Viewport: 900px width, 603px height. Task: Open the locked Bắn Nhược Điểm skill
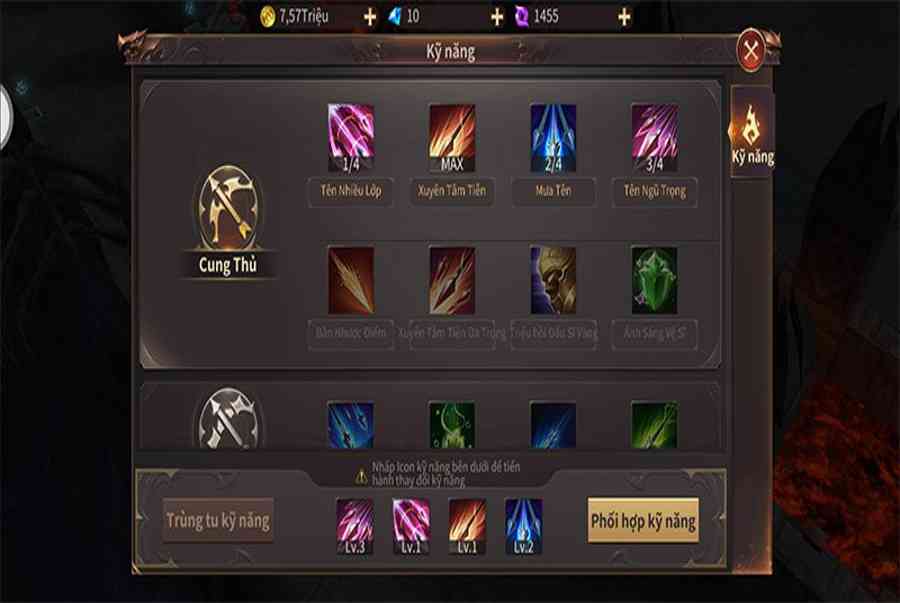pyautogui.click(x=351, y=281)
